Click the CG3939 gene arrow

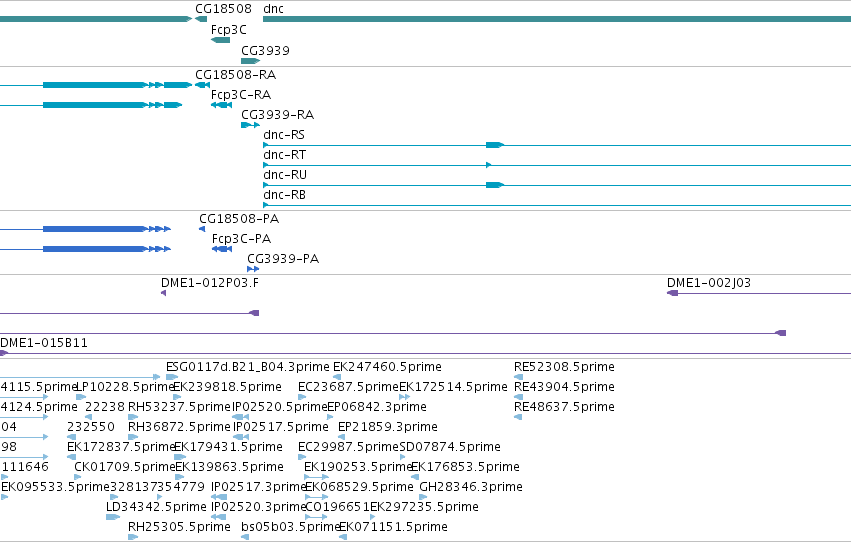[251, 61]
